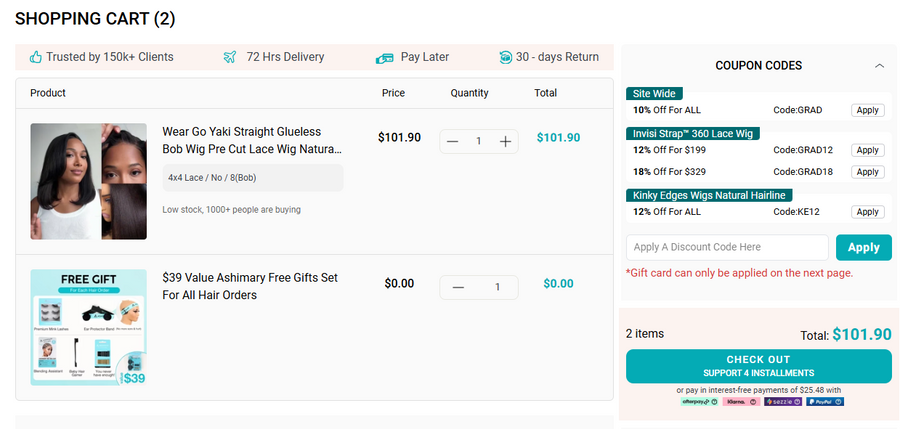This screenshot has width=900, height=429.
Task: Decrease quantity of Ashimary Free Gifts Set
Action: coord(458,288)
